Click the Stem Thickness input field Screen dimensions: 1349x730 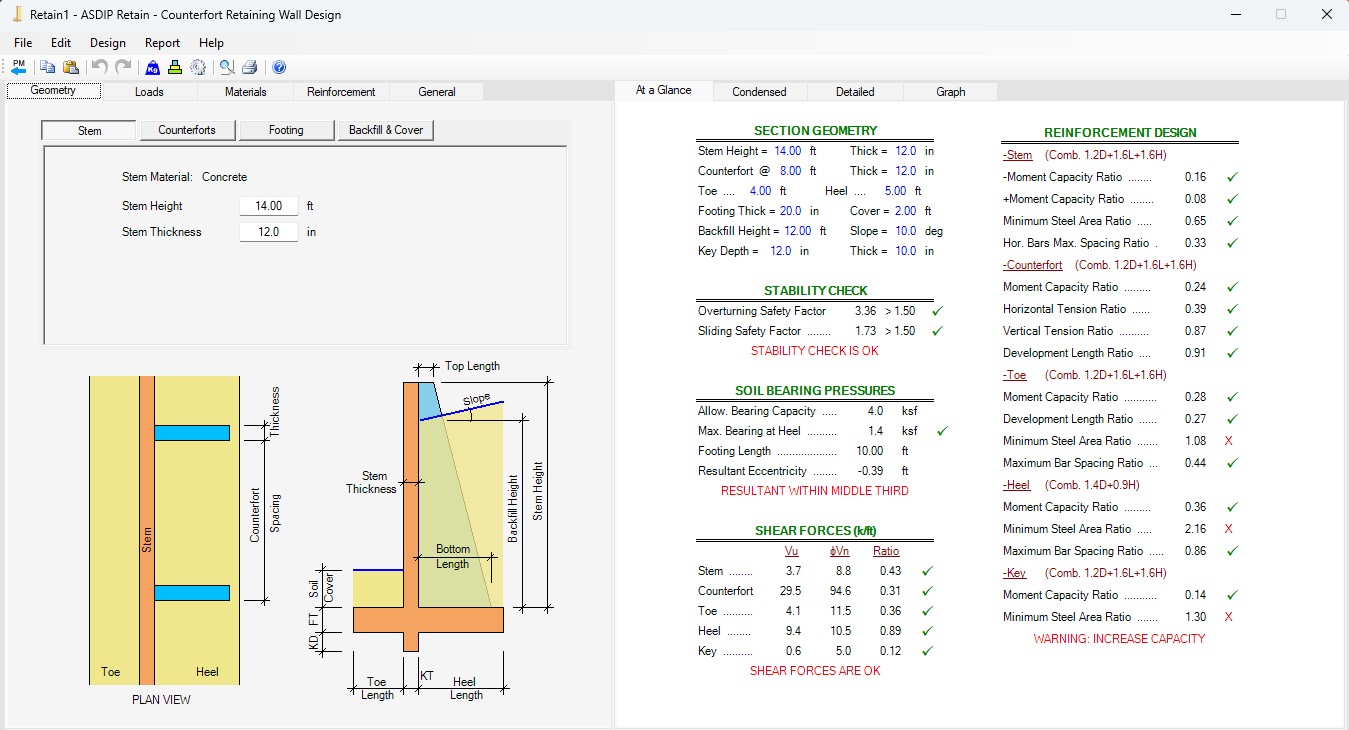pyautogui.click(x=269, y=232)
